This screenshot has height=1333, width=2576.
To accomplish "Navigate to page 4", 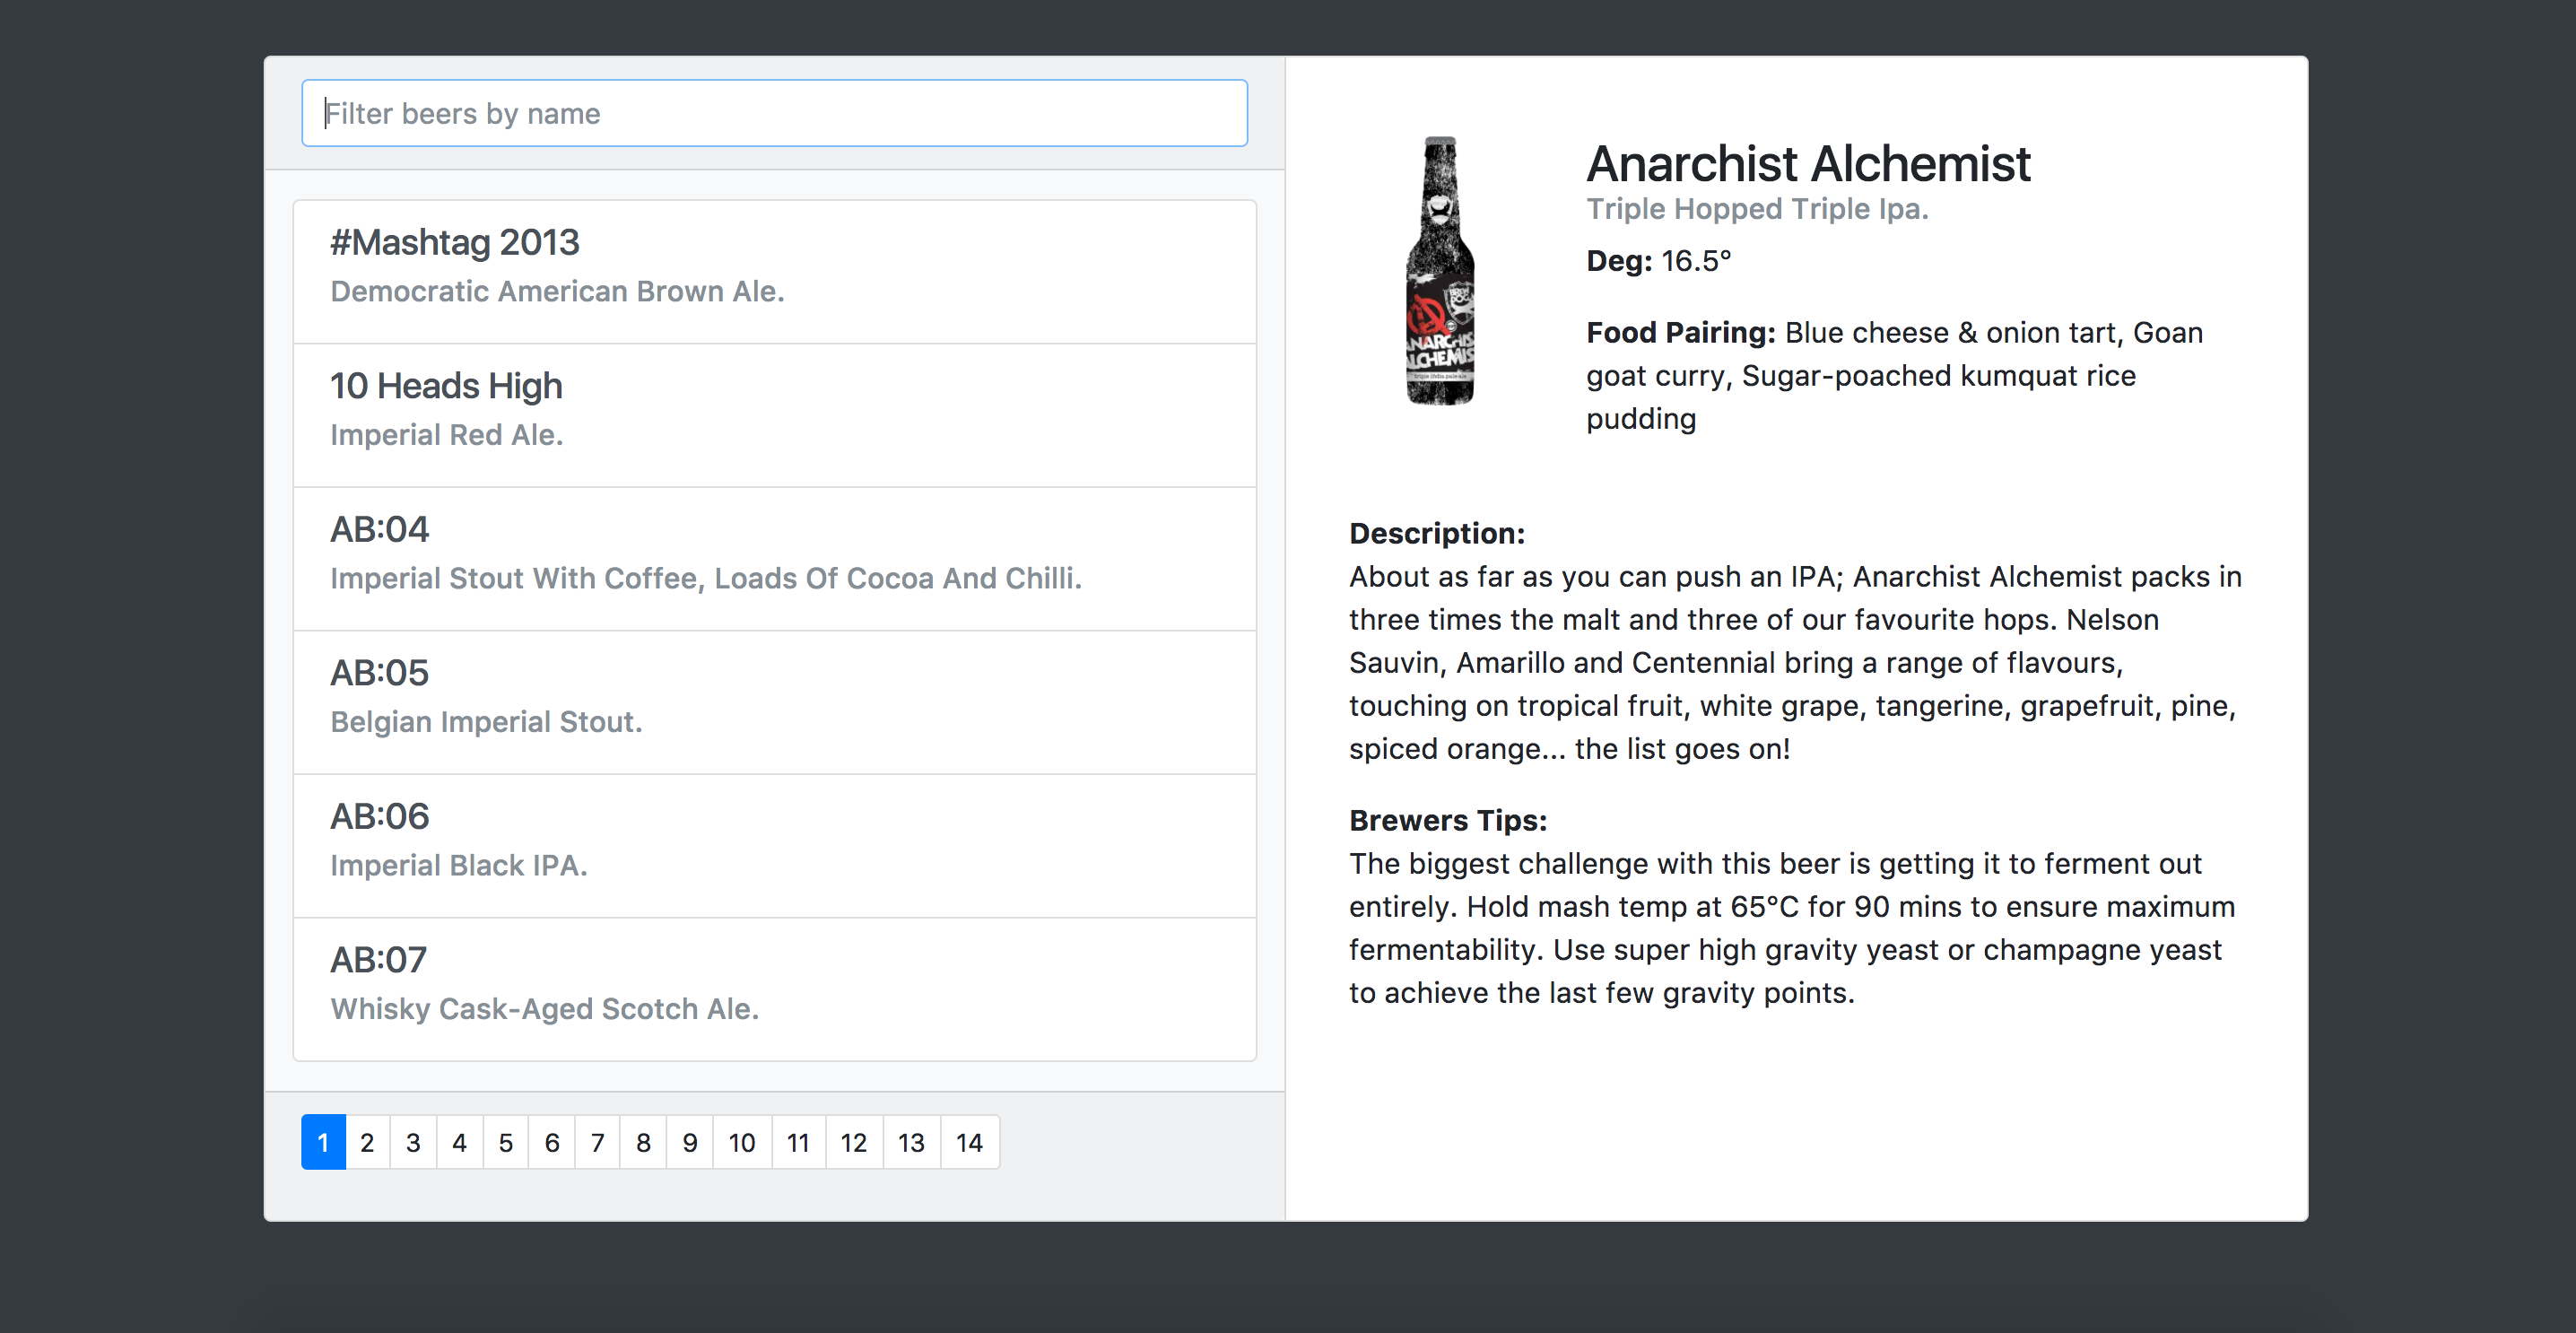I will (x=459, y=1142).
